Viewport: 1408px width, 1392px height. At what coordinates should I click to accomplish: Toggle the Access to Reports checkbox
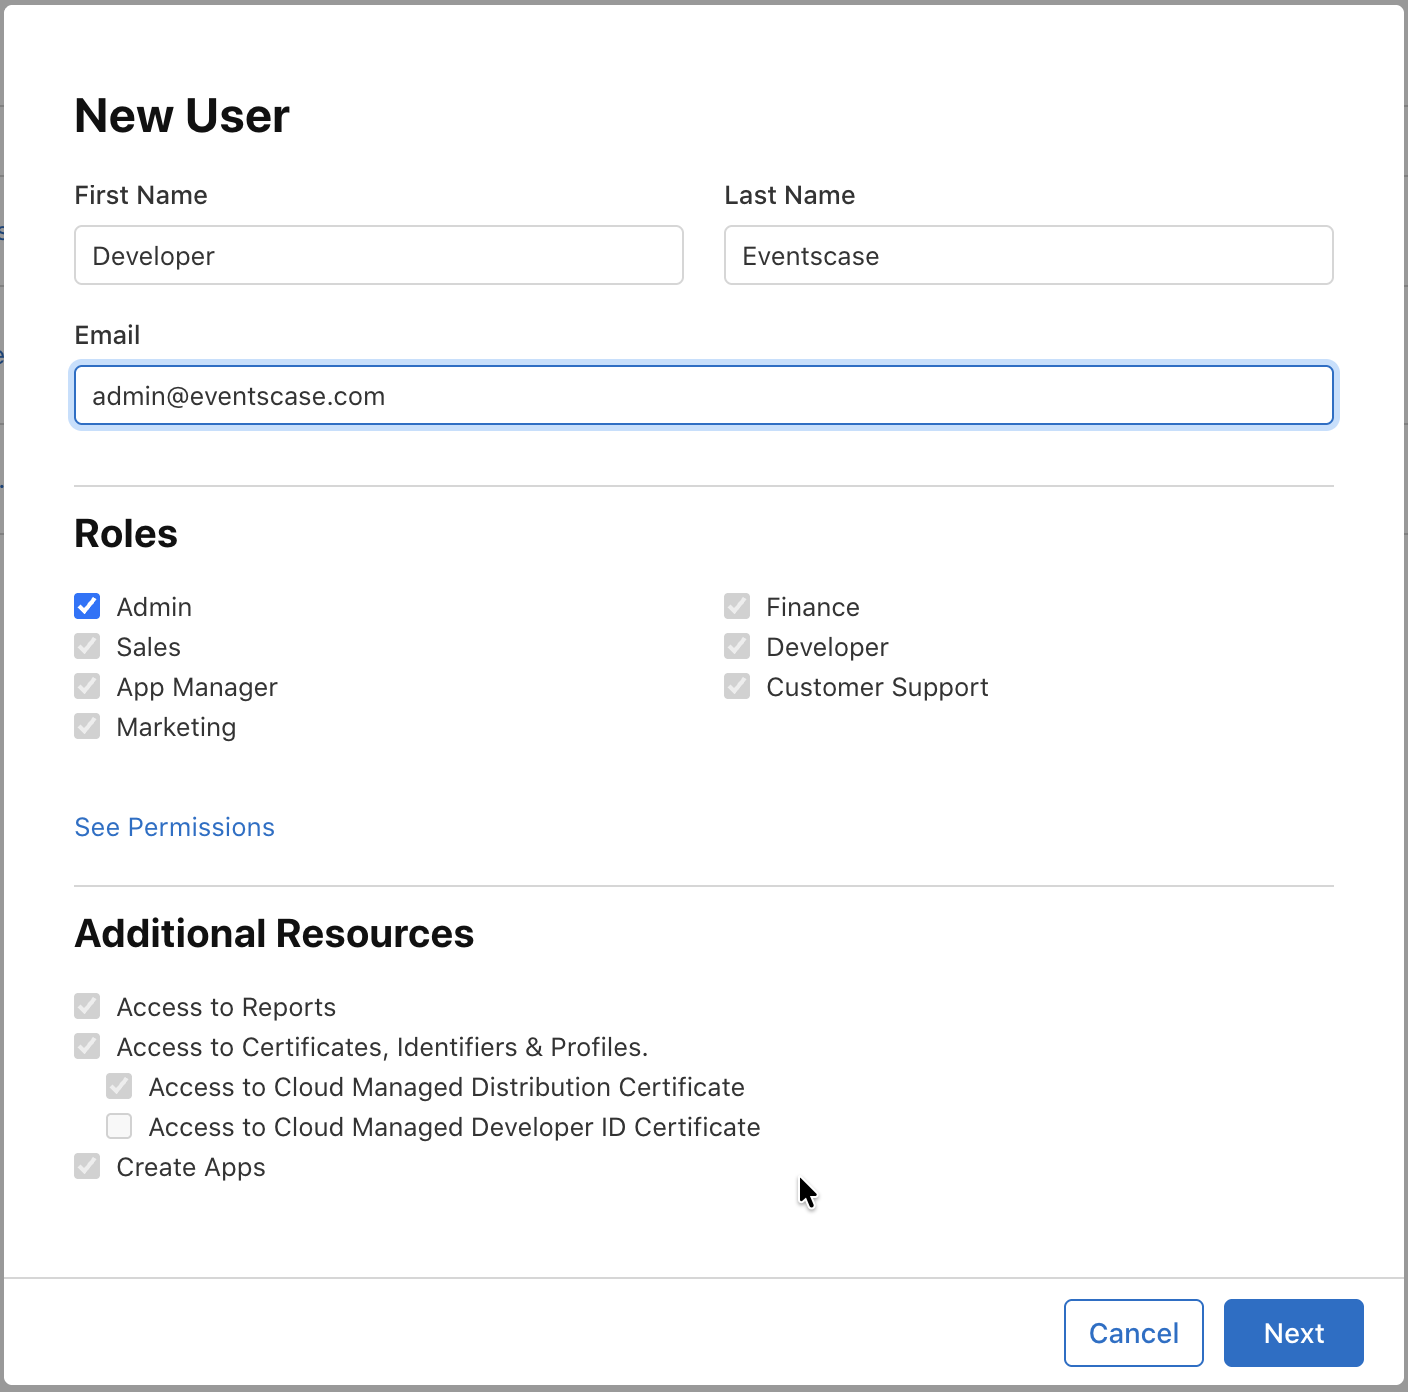pos(87,1006)
